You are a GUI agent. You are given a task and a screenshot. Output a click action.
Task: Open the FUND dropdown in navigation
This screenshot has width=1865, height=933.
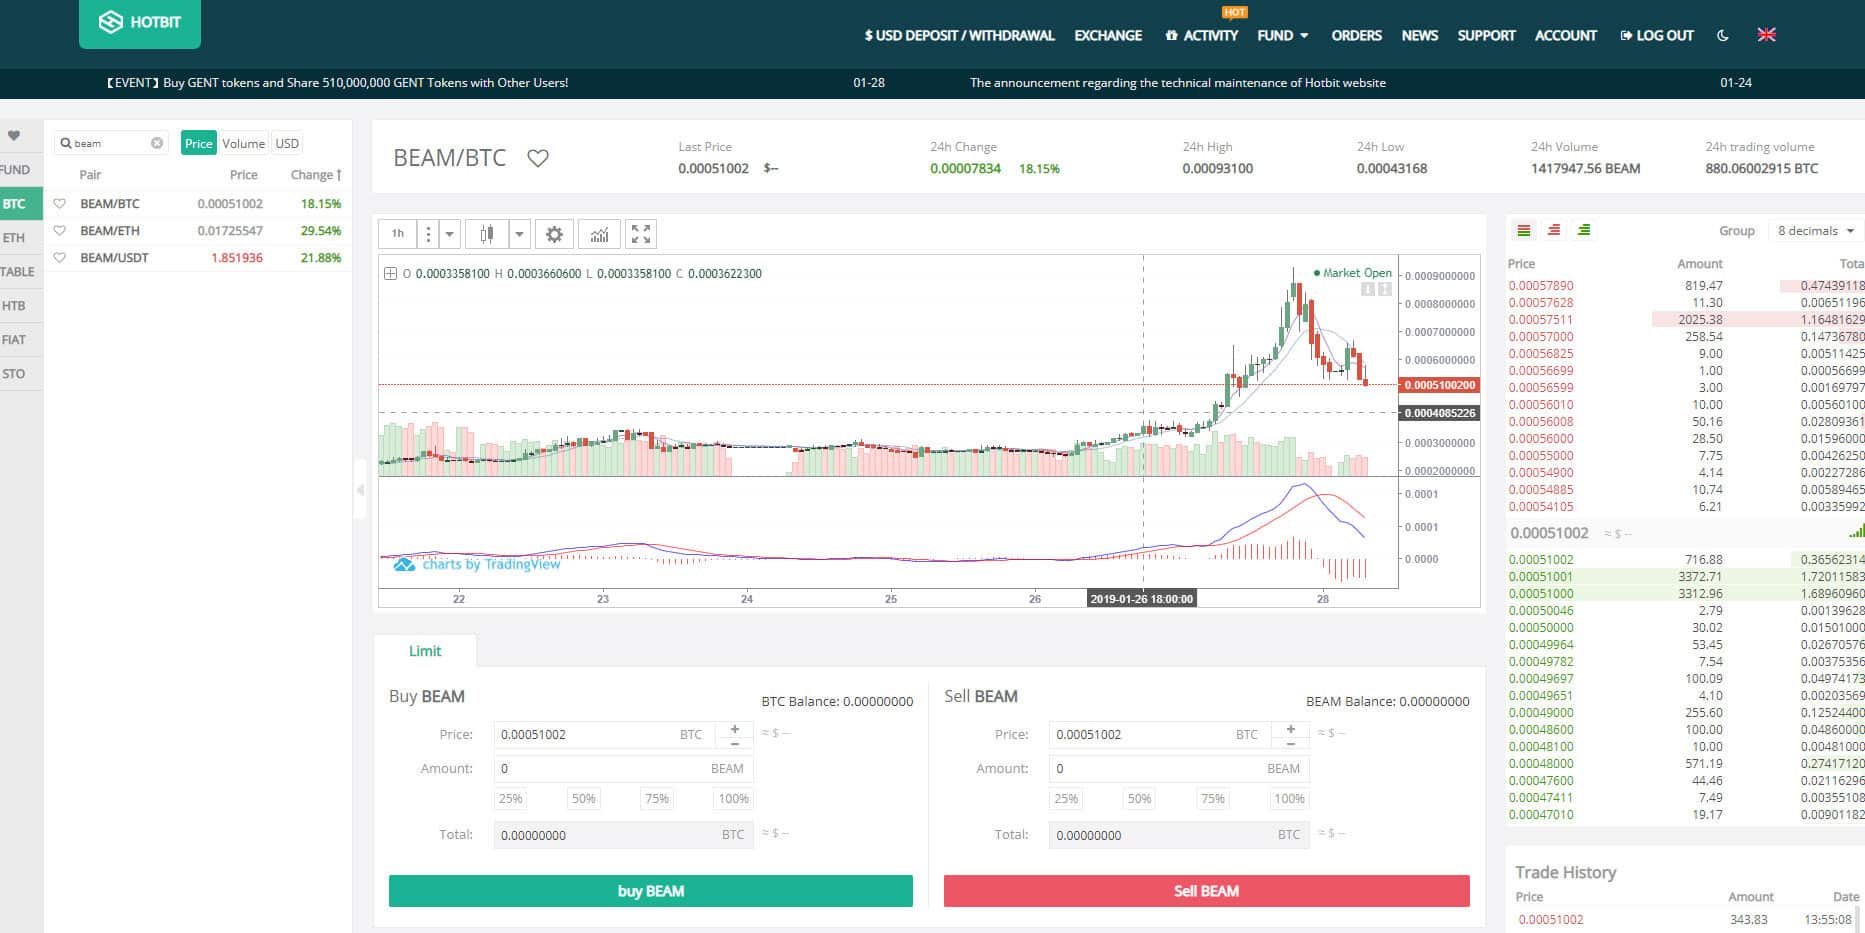point(1283,35)
